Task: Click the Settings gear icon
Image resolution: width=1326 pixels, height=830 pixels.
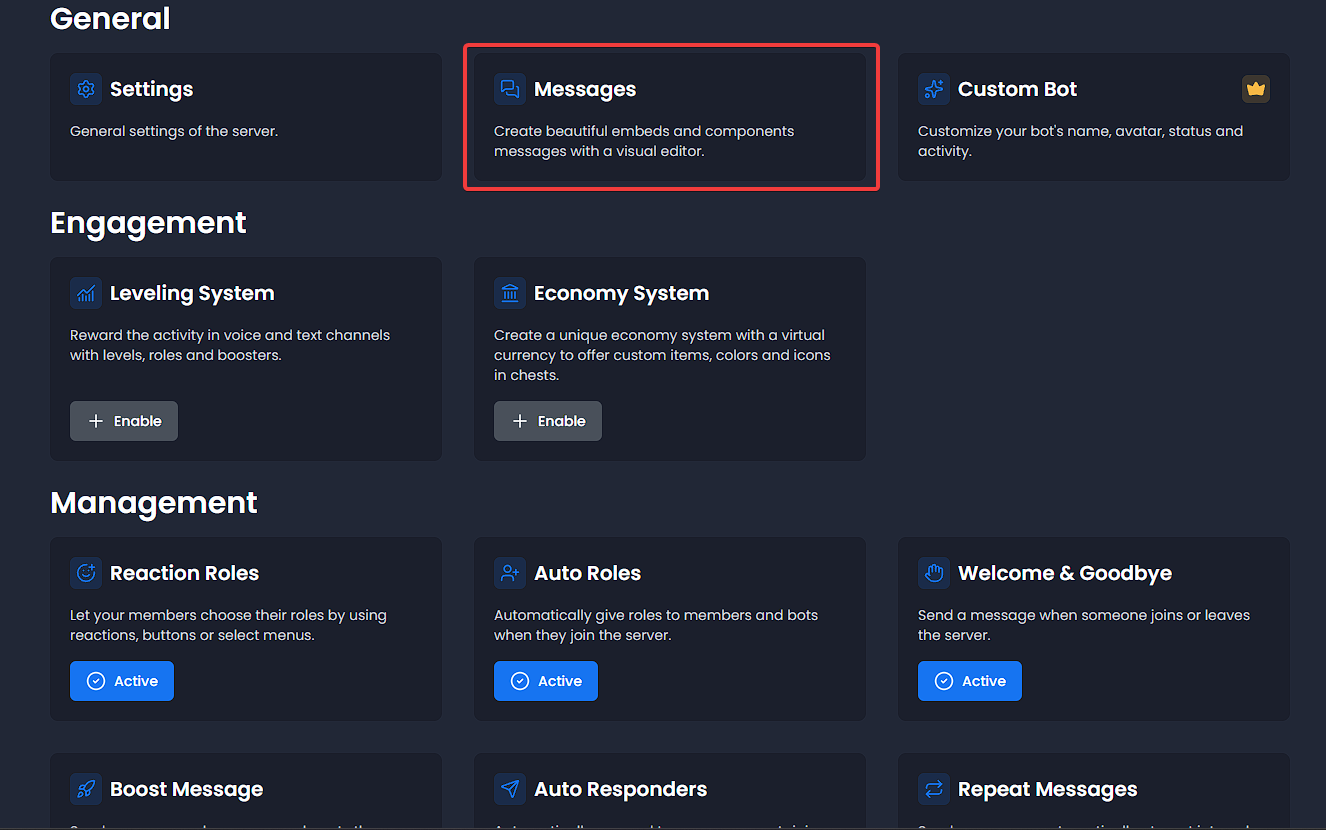Action: (86, 89)
